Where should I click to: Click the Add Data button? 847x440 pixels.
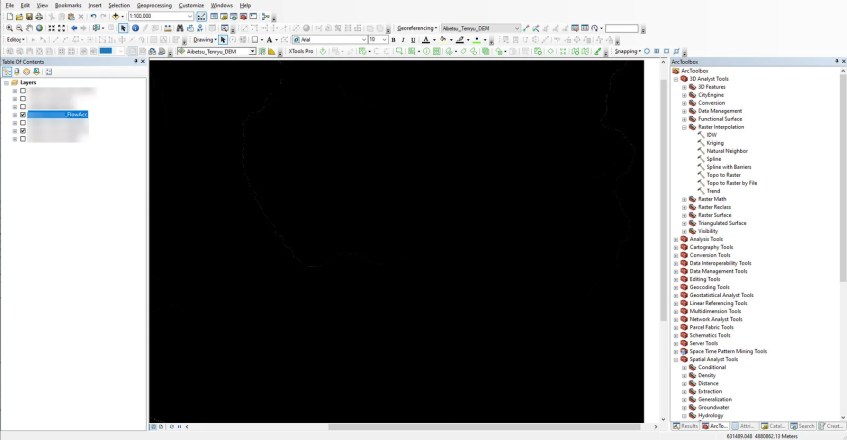coord(115,17)
